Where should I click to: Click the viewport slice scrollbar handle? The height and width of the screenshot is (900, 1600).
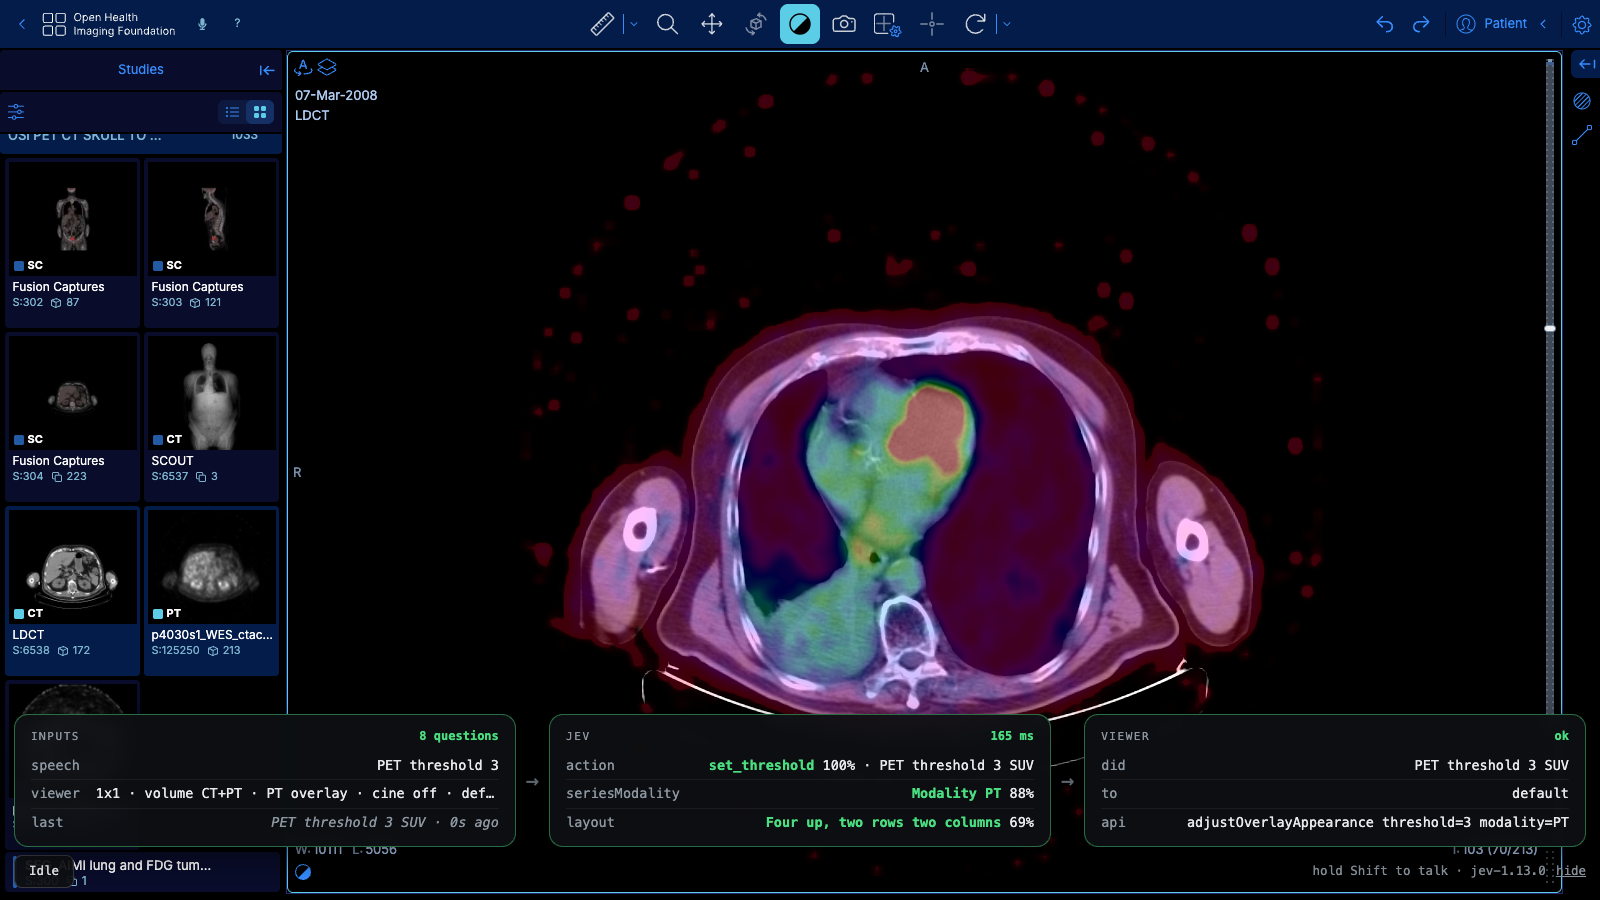click(x=1550, y=328)
